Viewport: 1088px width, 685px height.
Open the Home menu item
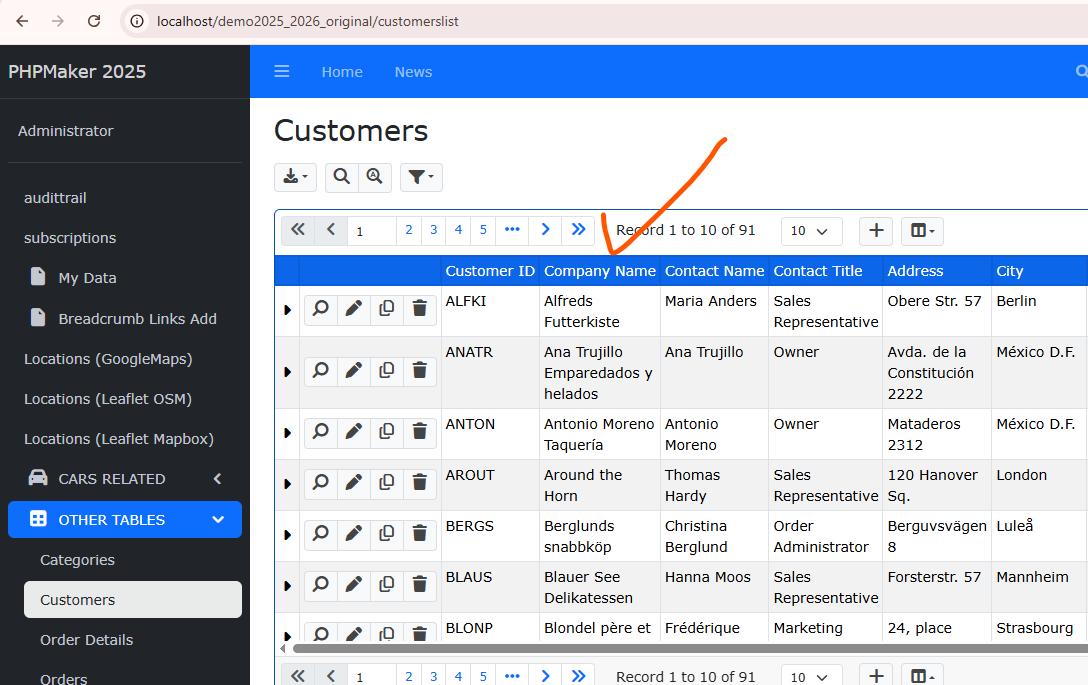pyautogui.click(x=342, y=72)
